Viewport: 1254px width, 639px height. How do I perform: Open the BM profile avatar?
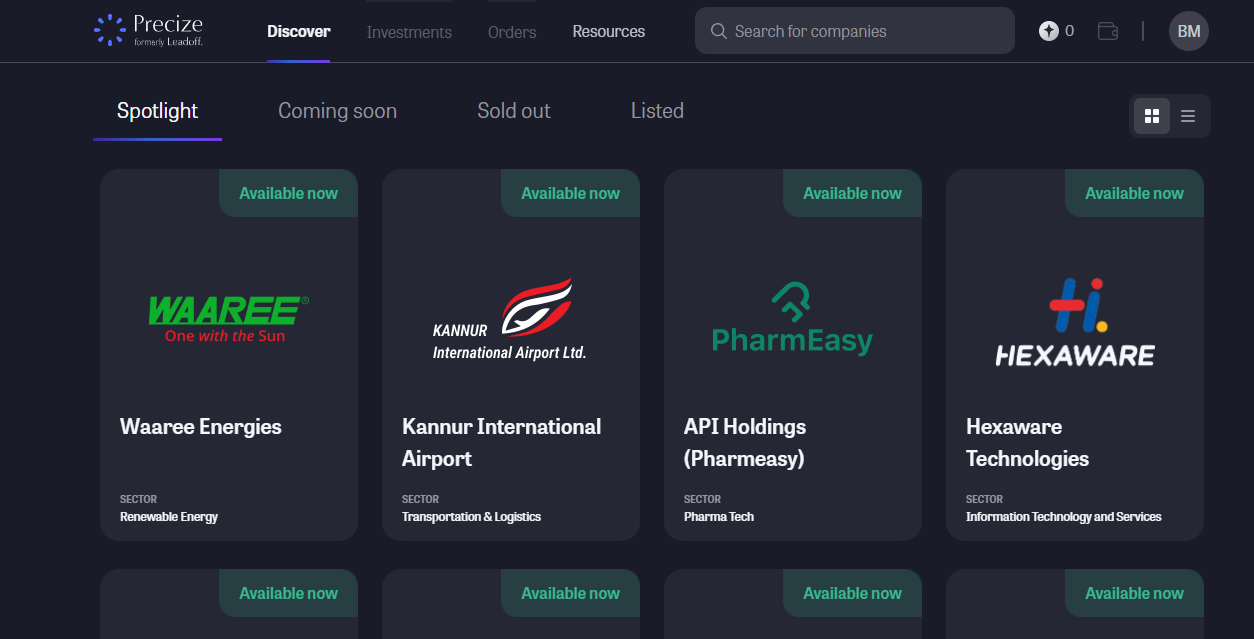(x=1188, y=31)
